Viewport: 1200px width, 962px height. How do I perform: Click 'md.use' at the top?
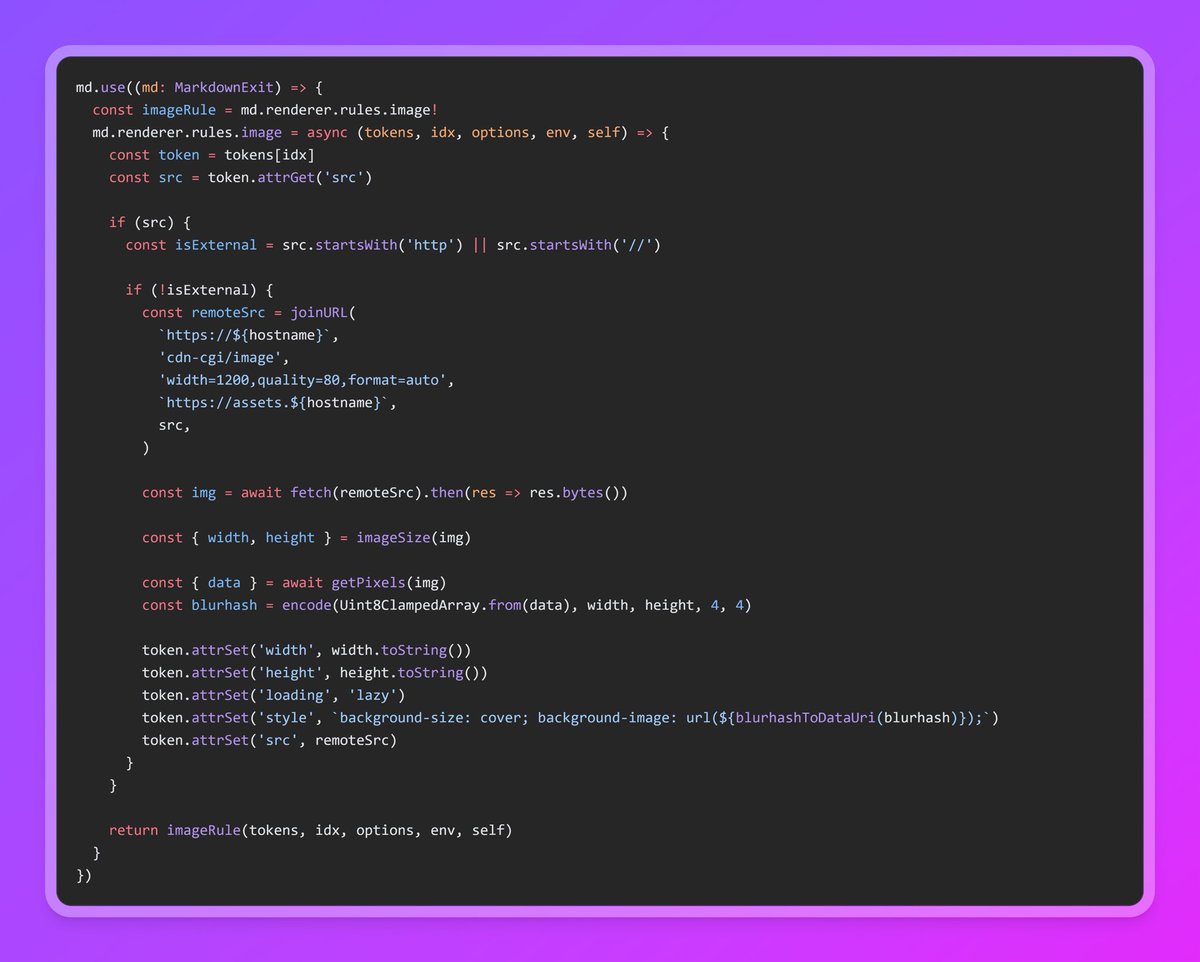[x=101, y=87]
